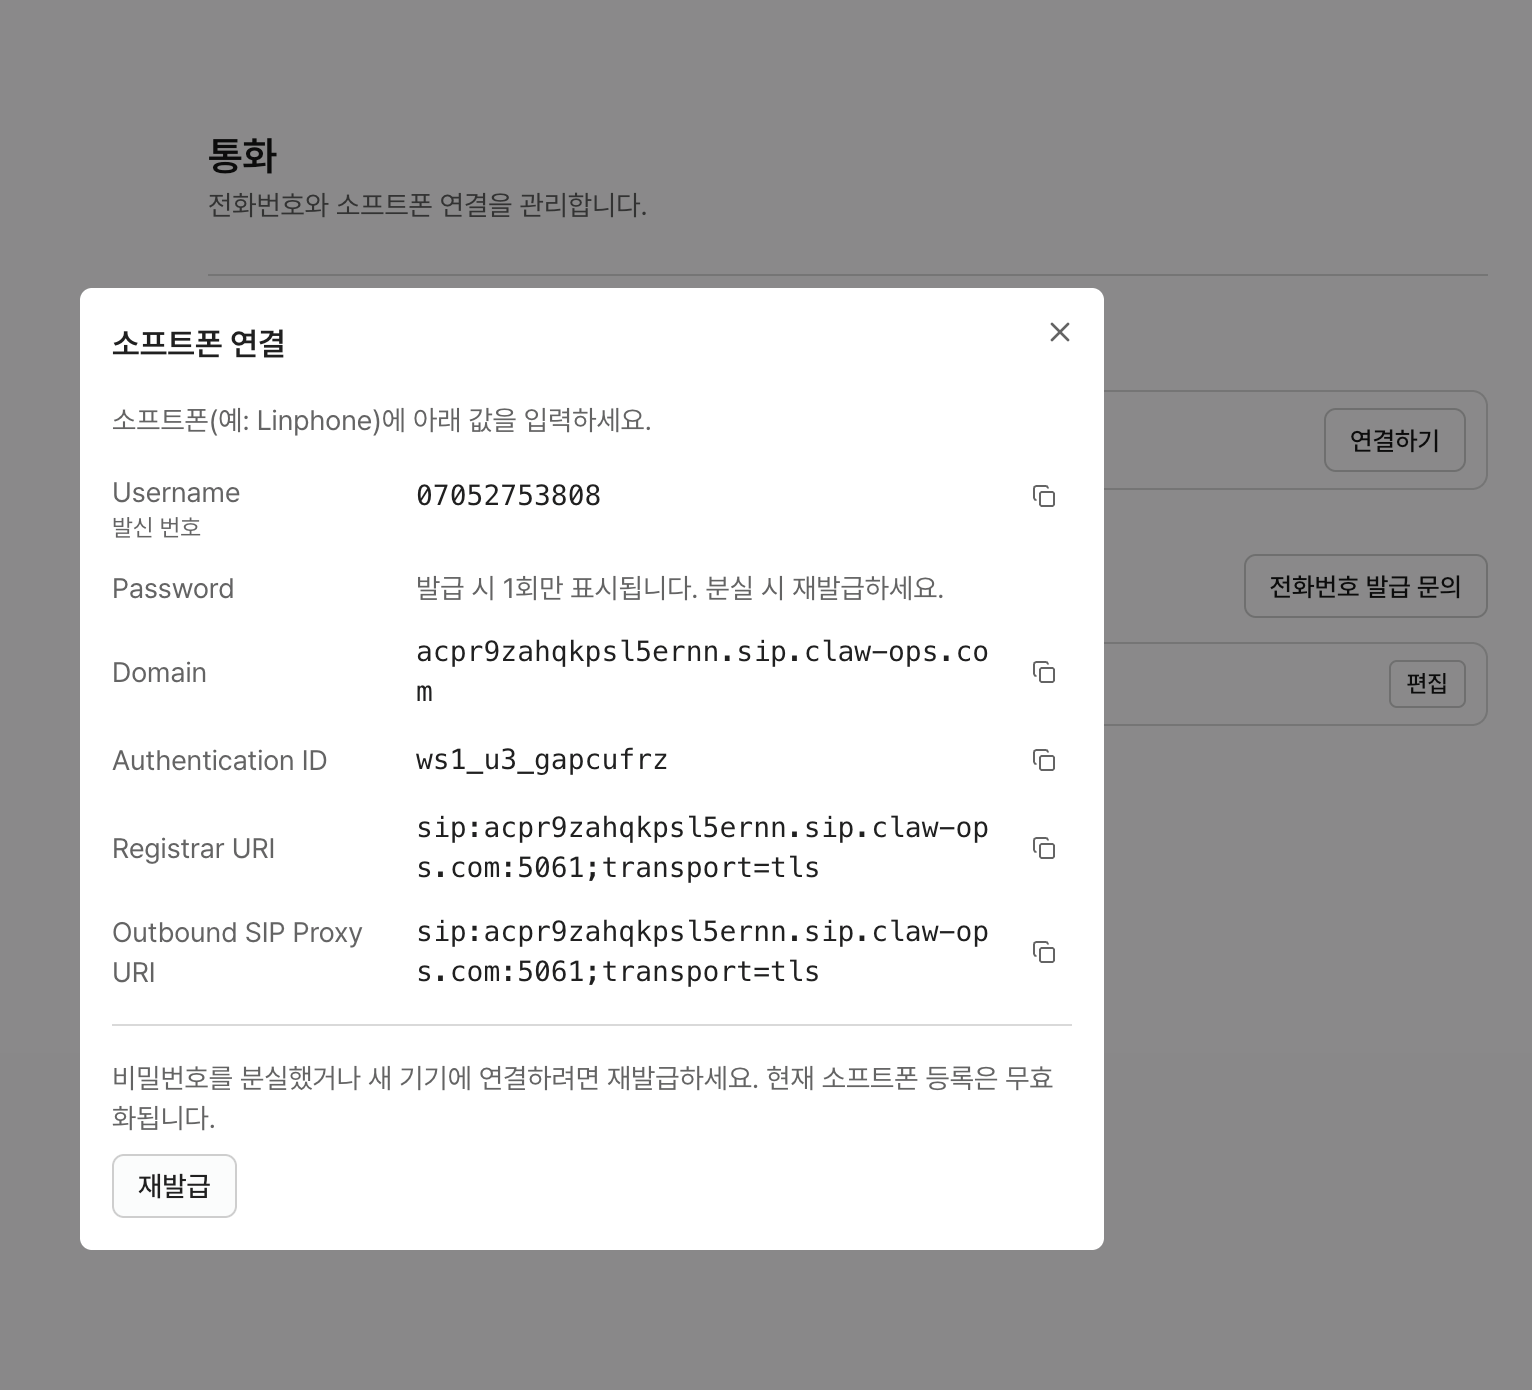
Task: Click the Linphone instruction text
Action: (382, 420)
